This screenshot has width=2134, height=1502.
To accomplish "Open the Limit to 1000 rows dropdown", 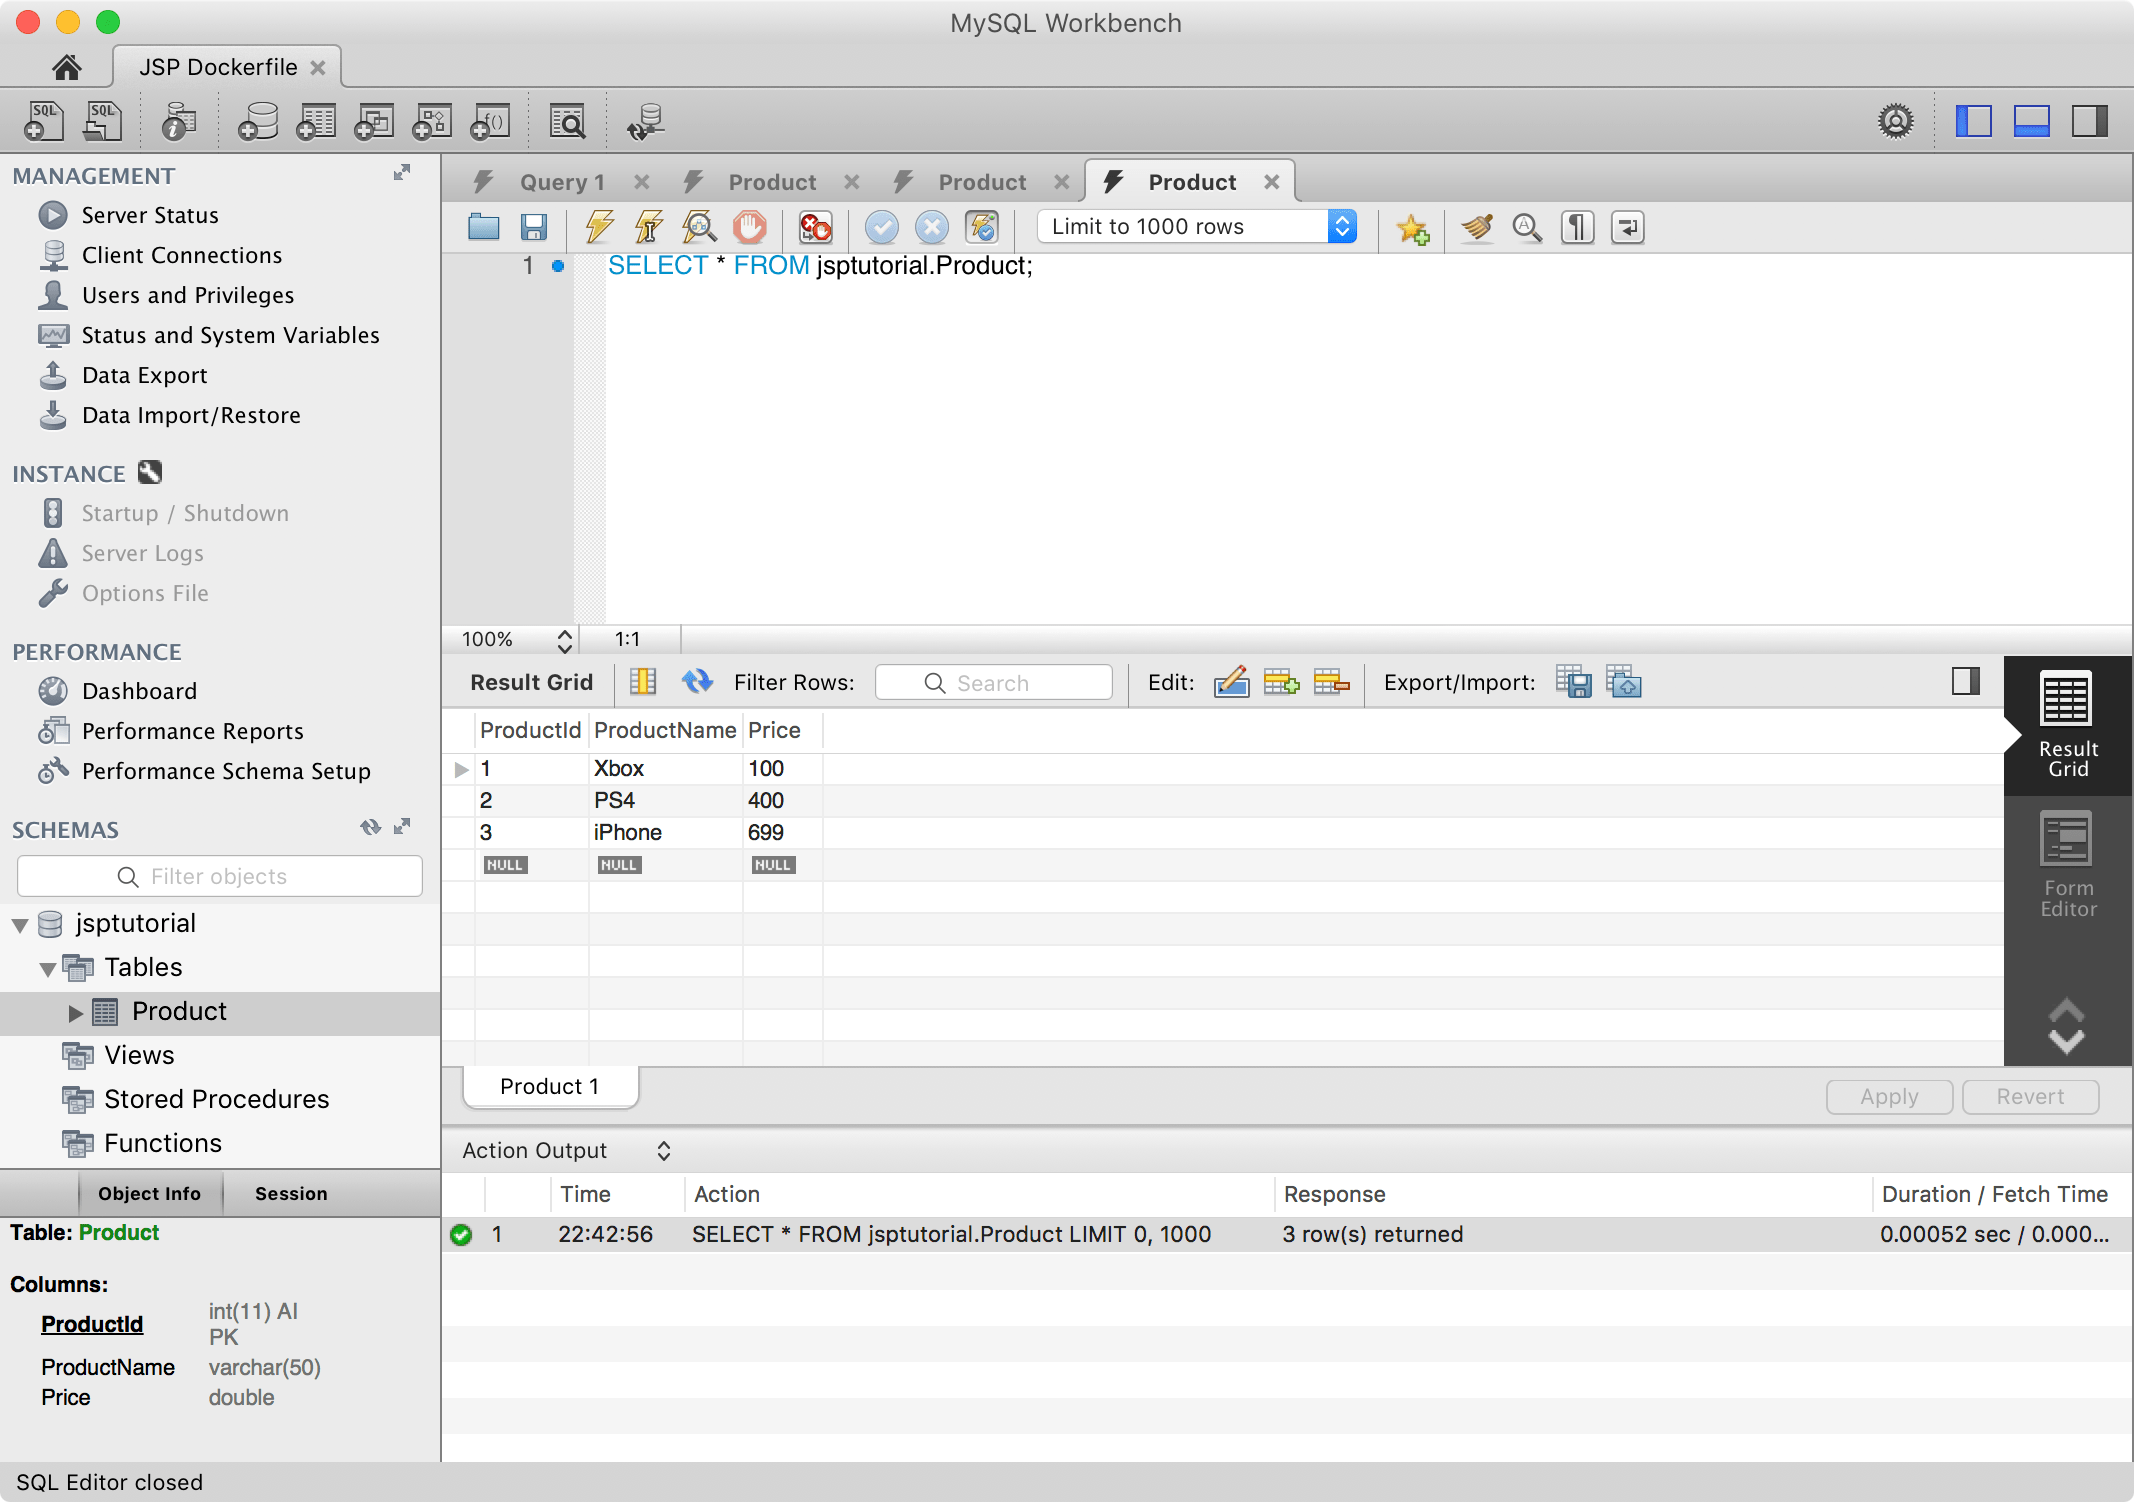I will (x=1197, y=227).
